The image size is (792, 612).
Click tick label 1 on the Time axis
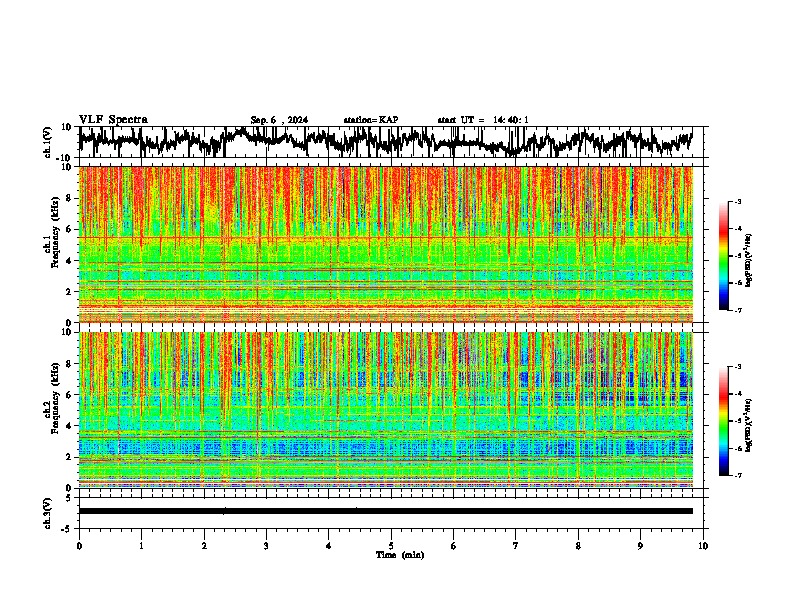(141, 546)
